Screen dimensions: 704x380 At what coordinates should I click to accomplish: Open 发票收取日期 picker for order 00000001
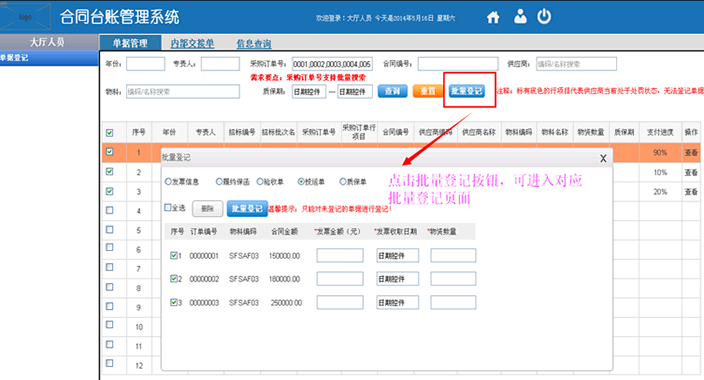[397, 256]
